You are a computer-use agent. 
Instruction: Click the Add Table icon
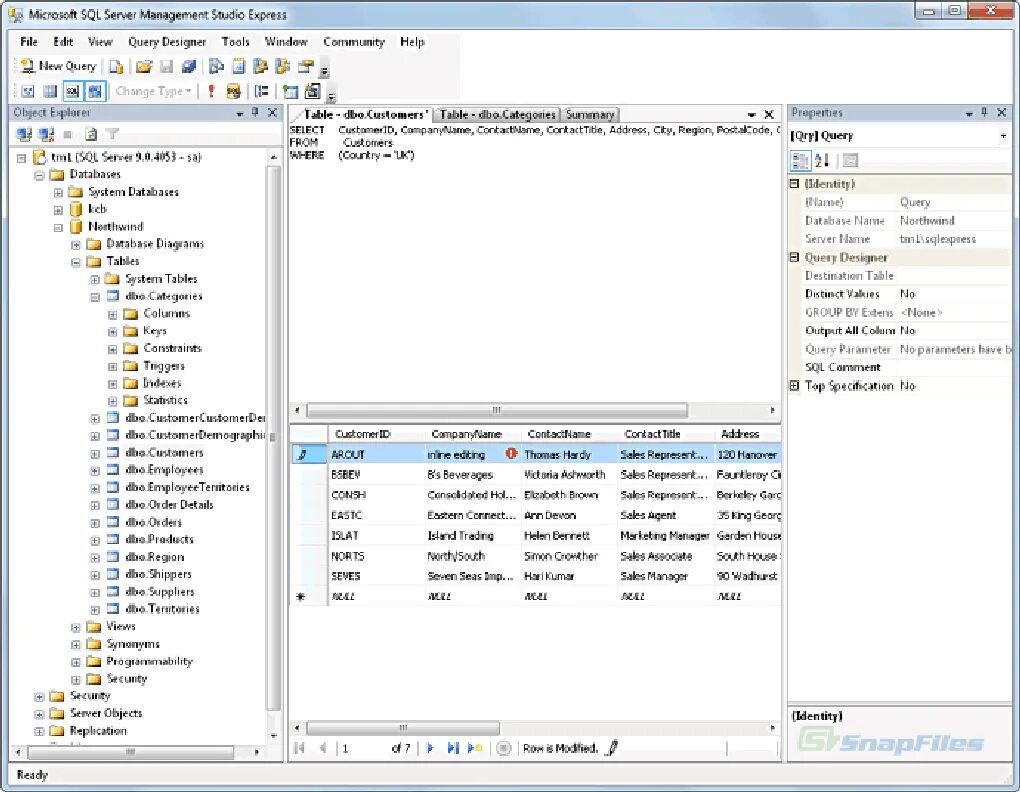[x=290, y=92]
